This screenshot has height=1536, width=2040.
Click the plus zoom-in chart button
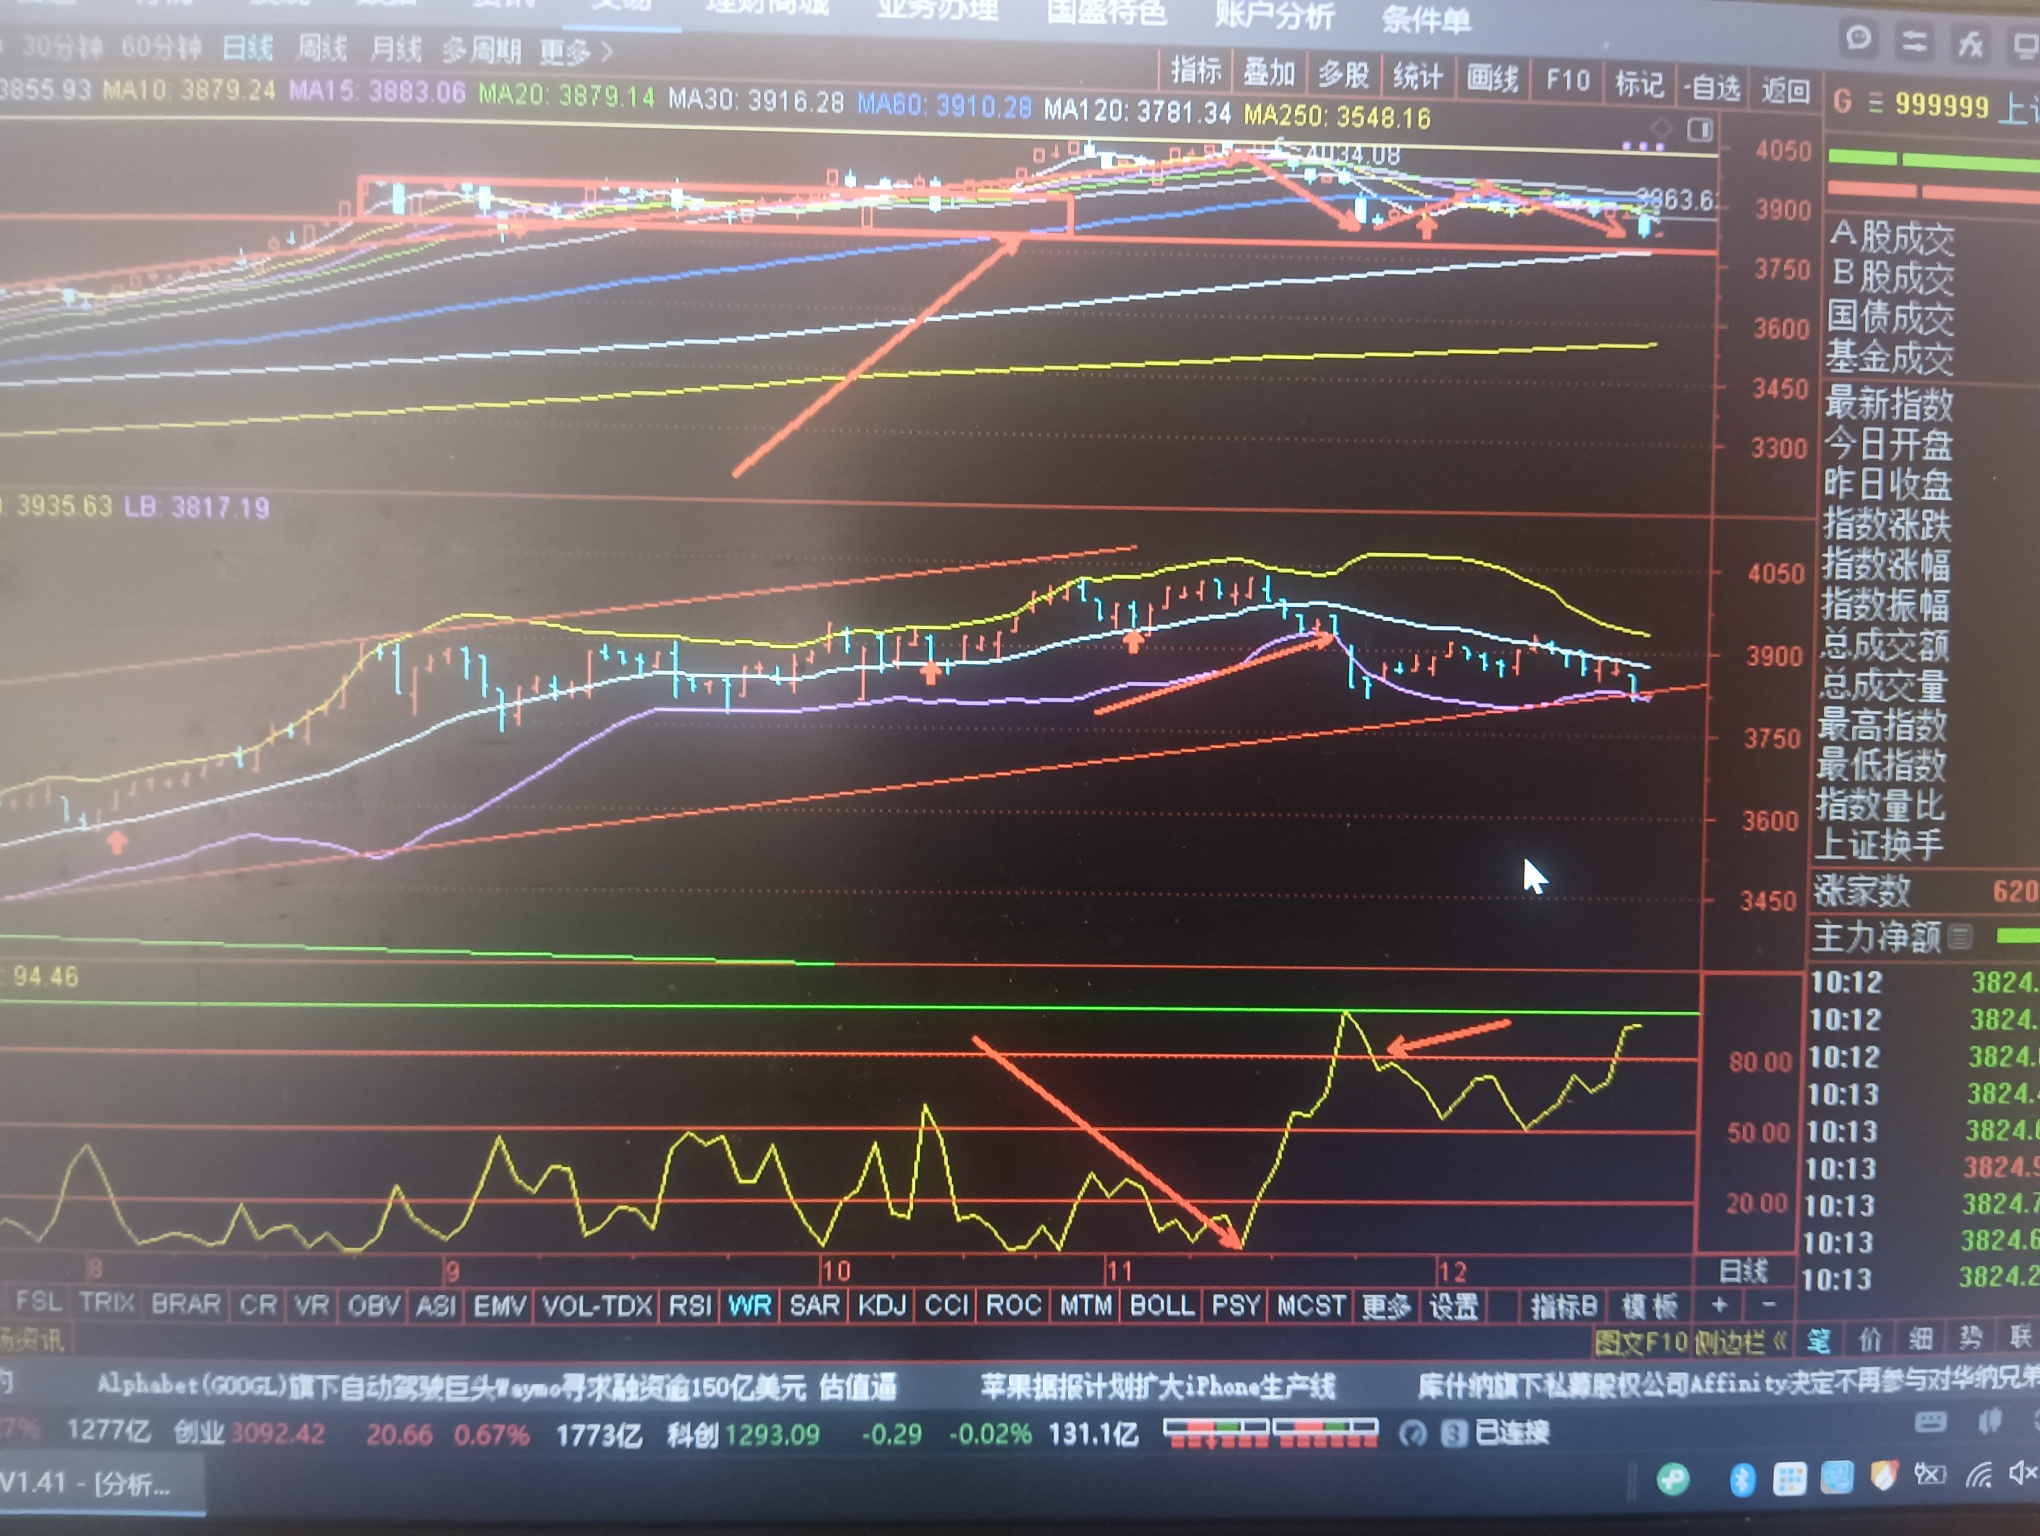pyautogui.click(x=1719, y=1305)
